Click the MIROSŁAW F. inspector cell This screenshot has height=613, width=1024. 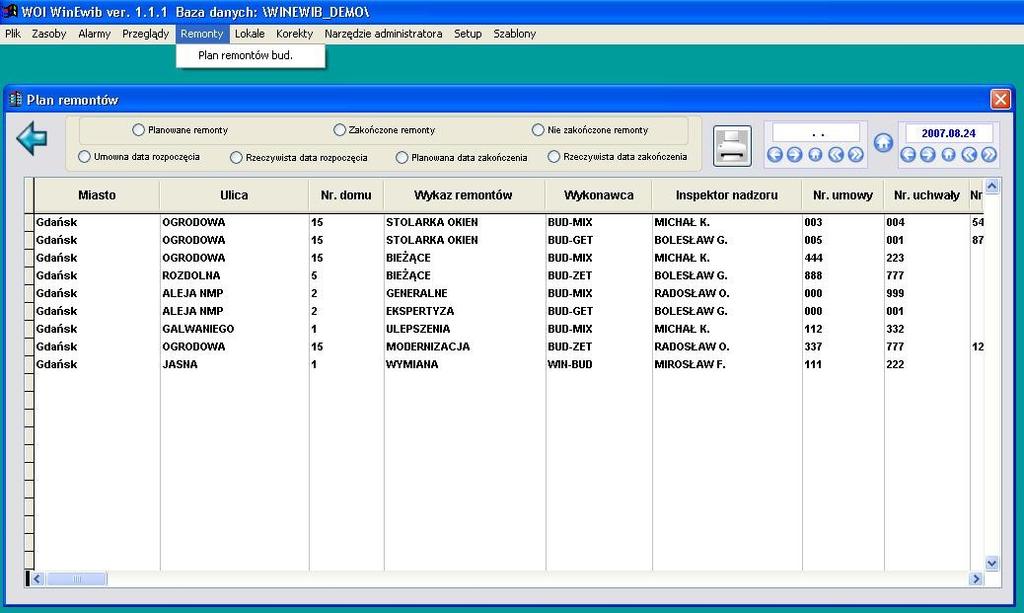click(727, 364)
